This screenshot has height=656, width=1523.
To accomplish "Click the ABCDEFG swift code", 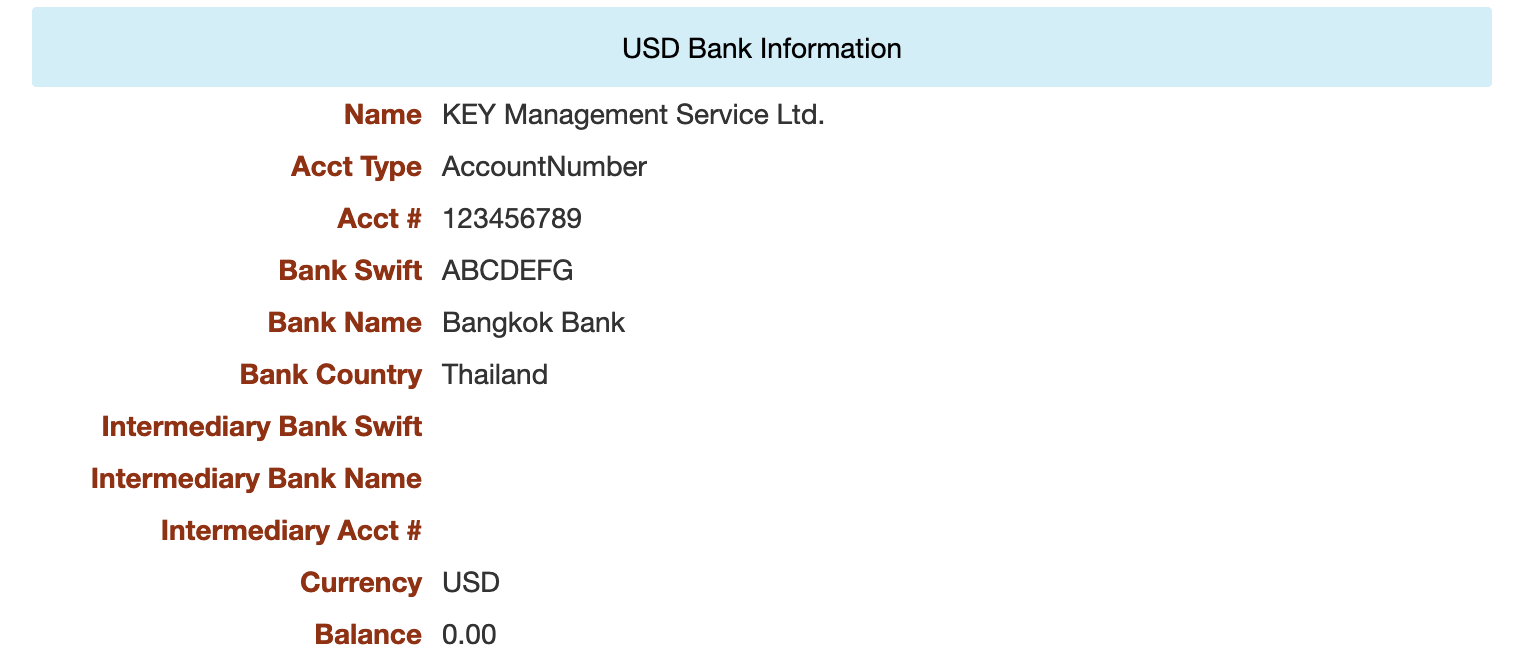I will pos(507,271).
